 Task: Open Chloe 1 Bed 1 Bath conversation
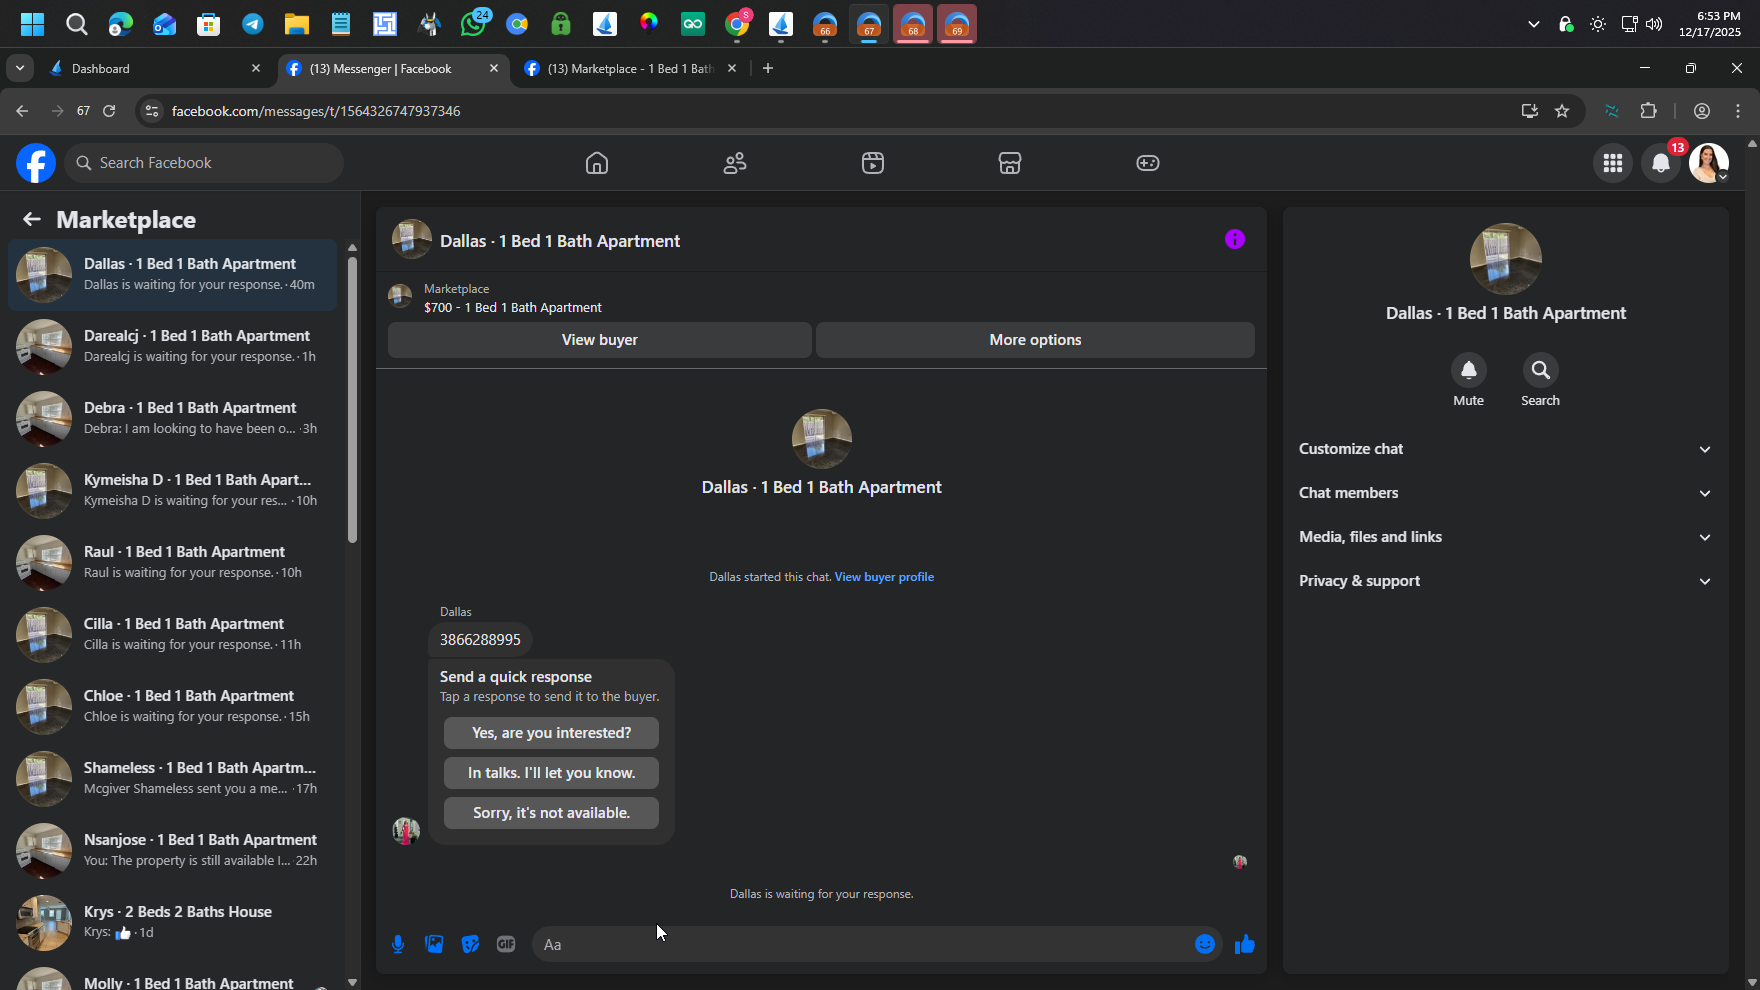click(172, 706)
